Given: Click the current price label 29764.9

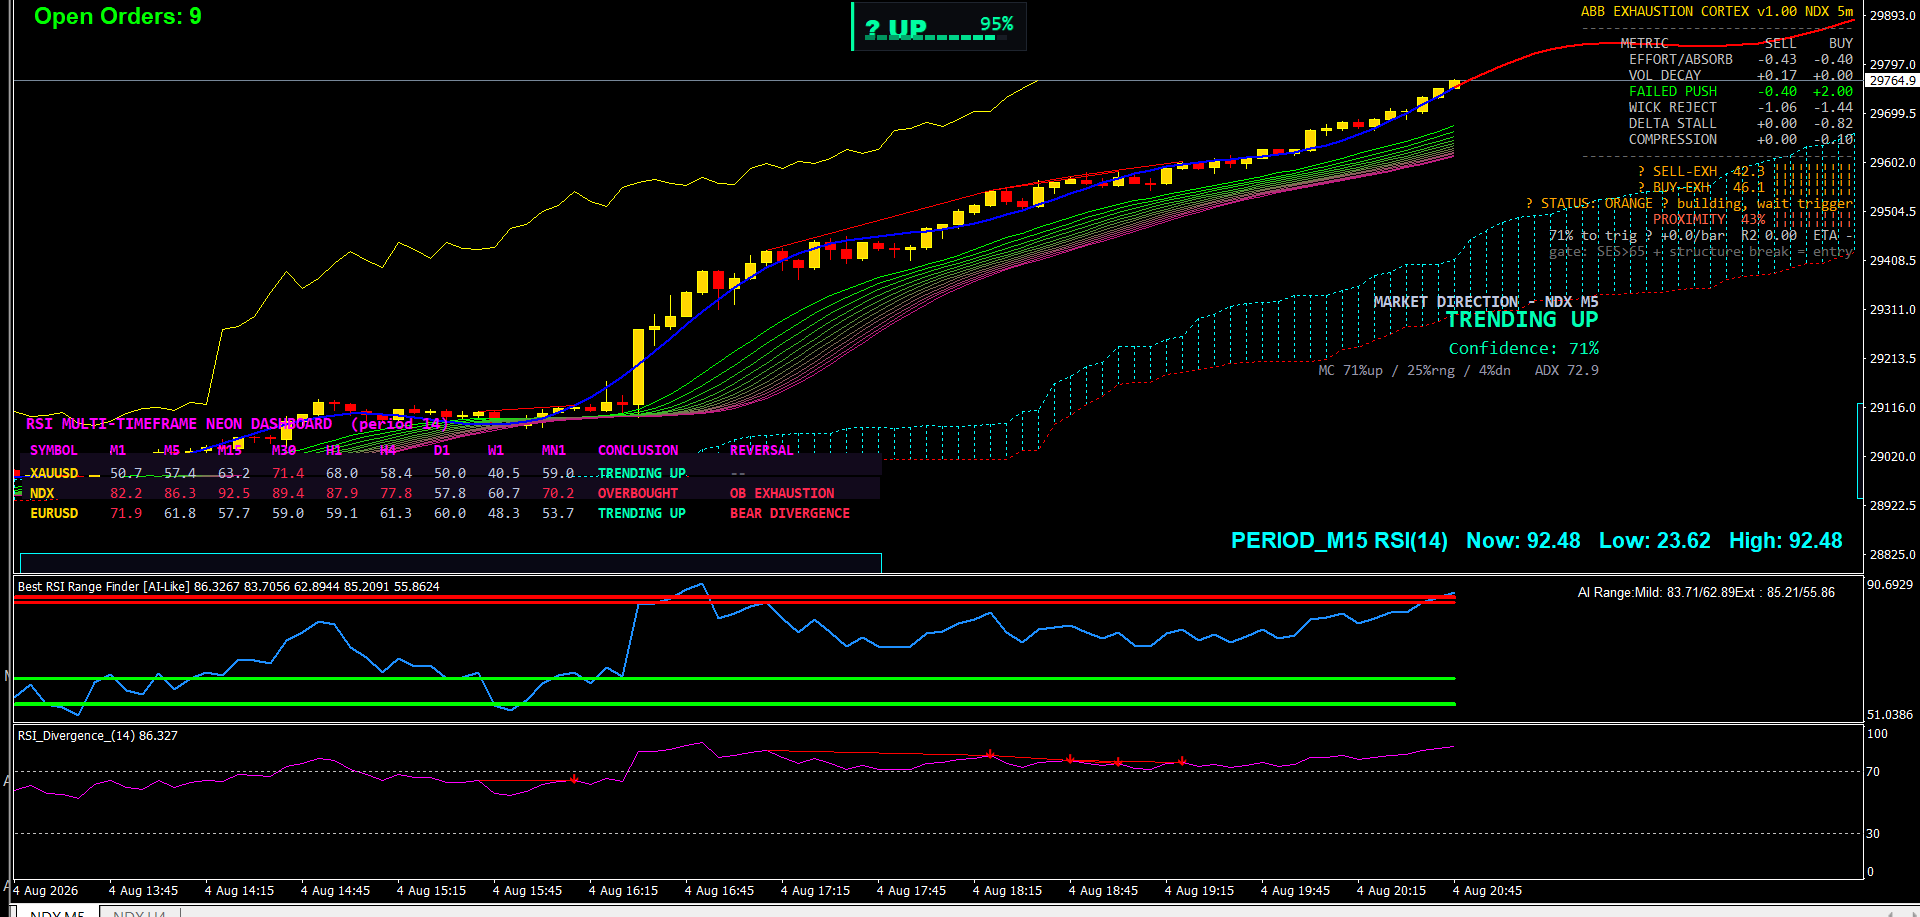Looking at the screenshot, I should point(1892,81).
